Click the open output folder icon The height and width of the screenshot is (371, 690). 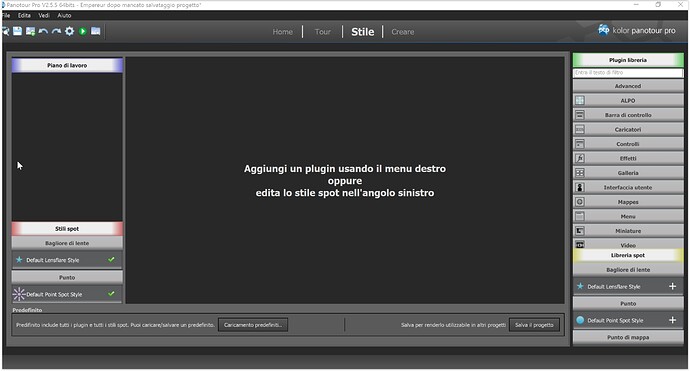95,31
